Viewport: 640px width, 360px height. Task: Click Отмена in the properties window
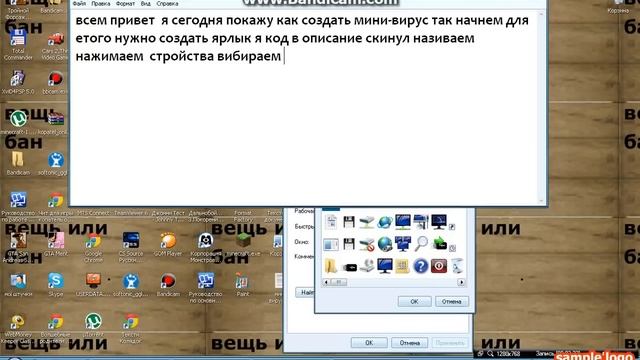tap(409, 343)
